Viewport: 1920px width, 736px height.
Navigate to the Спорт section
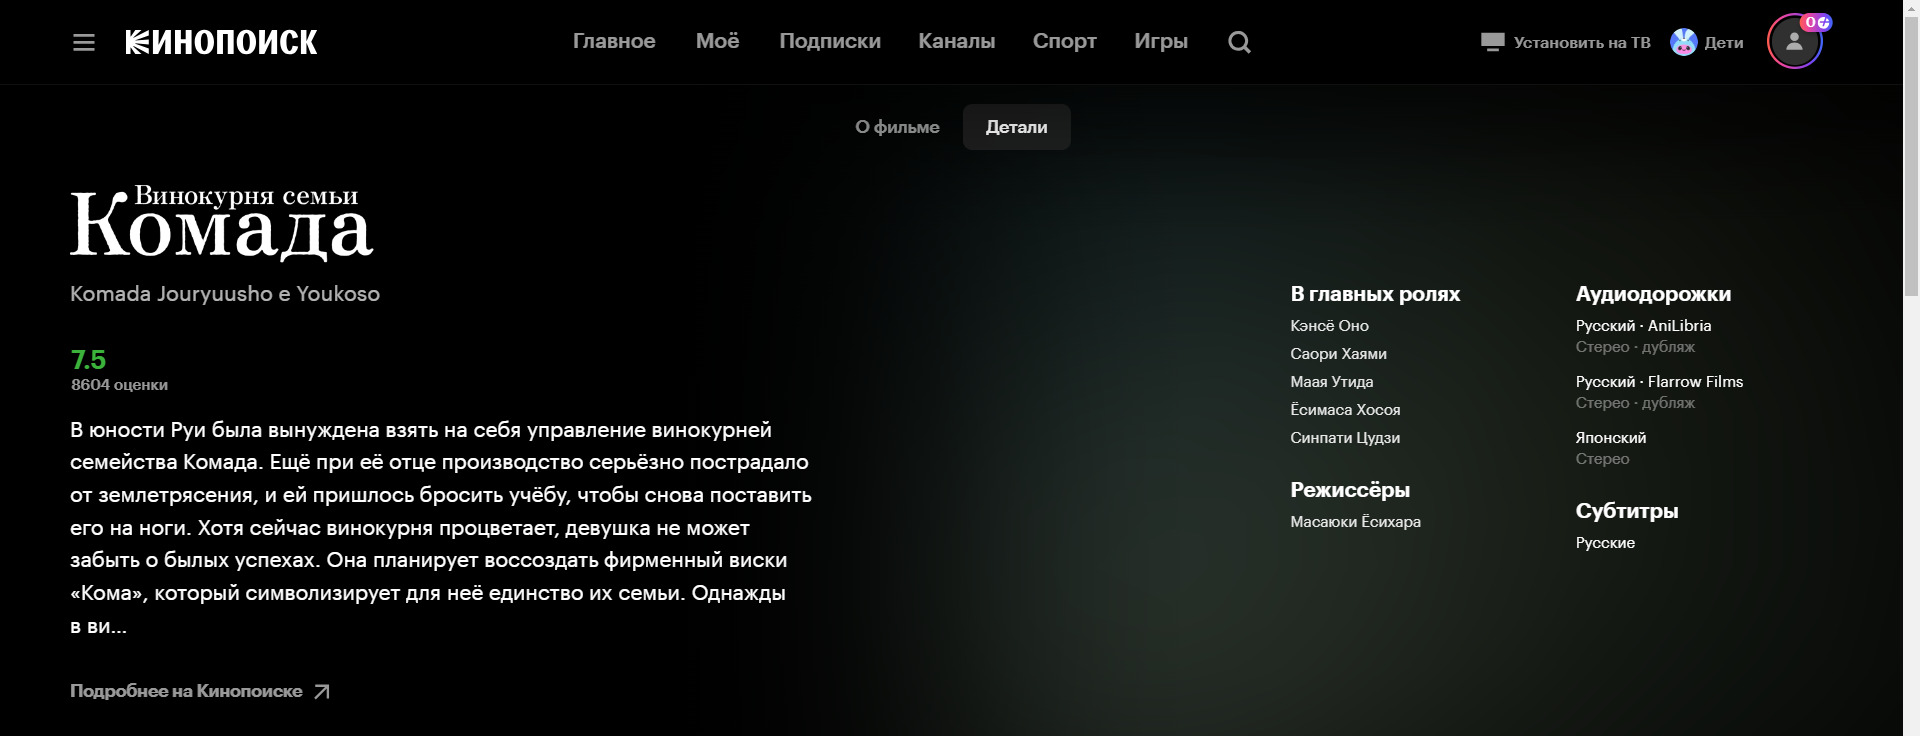pyautogui.click(x=1064, y=42)
